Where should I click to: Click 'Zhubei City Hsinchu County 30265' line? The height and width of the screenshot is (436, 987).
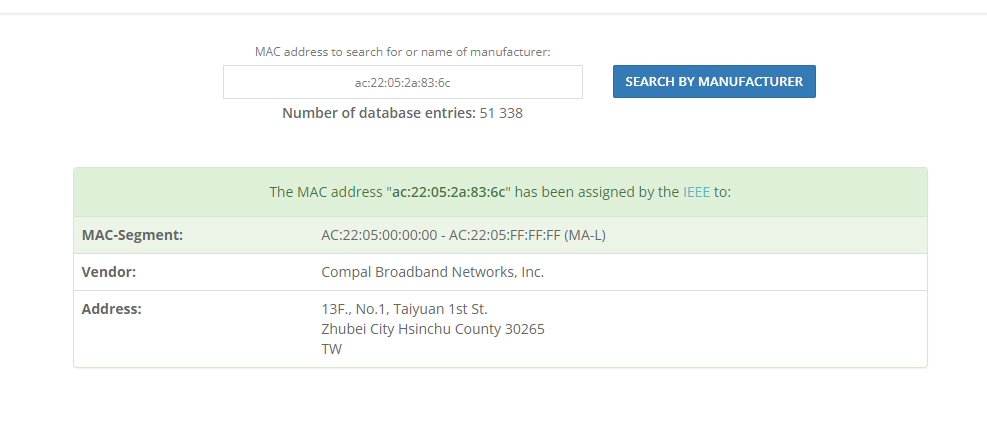click(433, 329)
